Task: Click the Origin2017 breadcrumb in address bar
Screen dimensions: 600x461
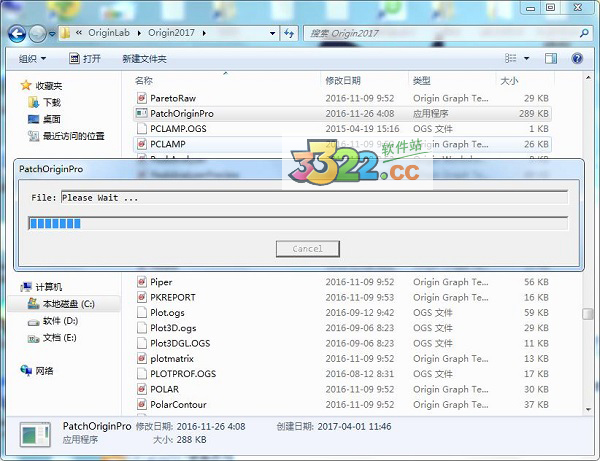Action: click(171, 33)
